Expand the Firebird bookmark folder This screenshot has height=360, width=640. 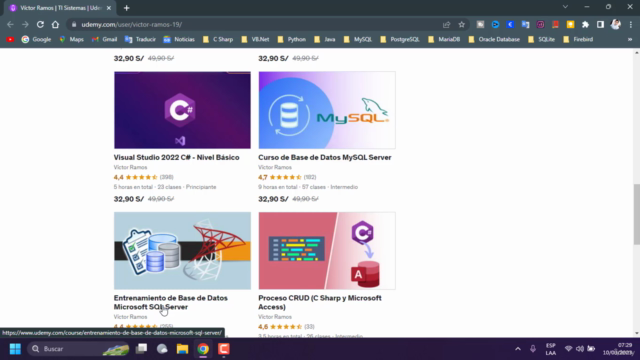578,39
